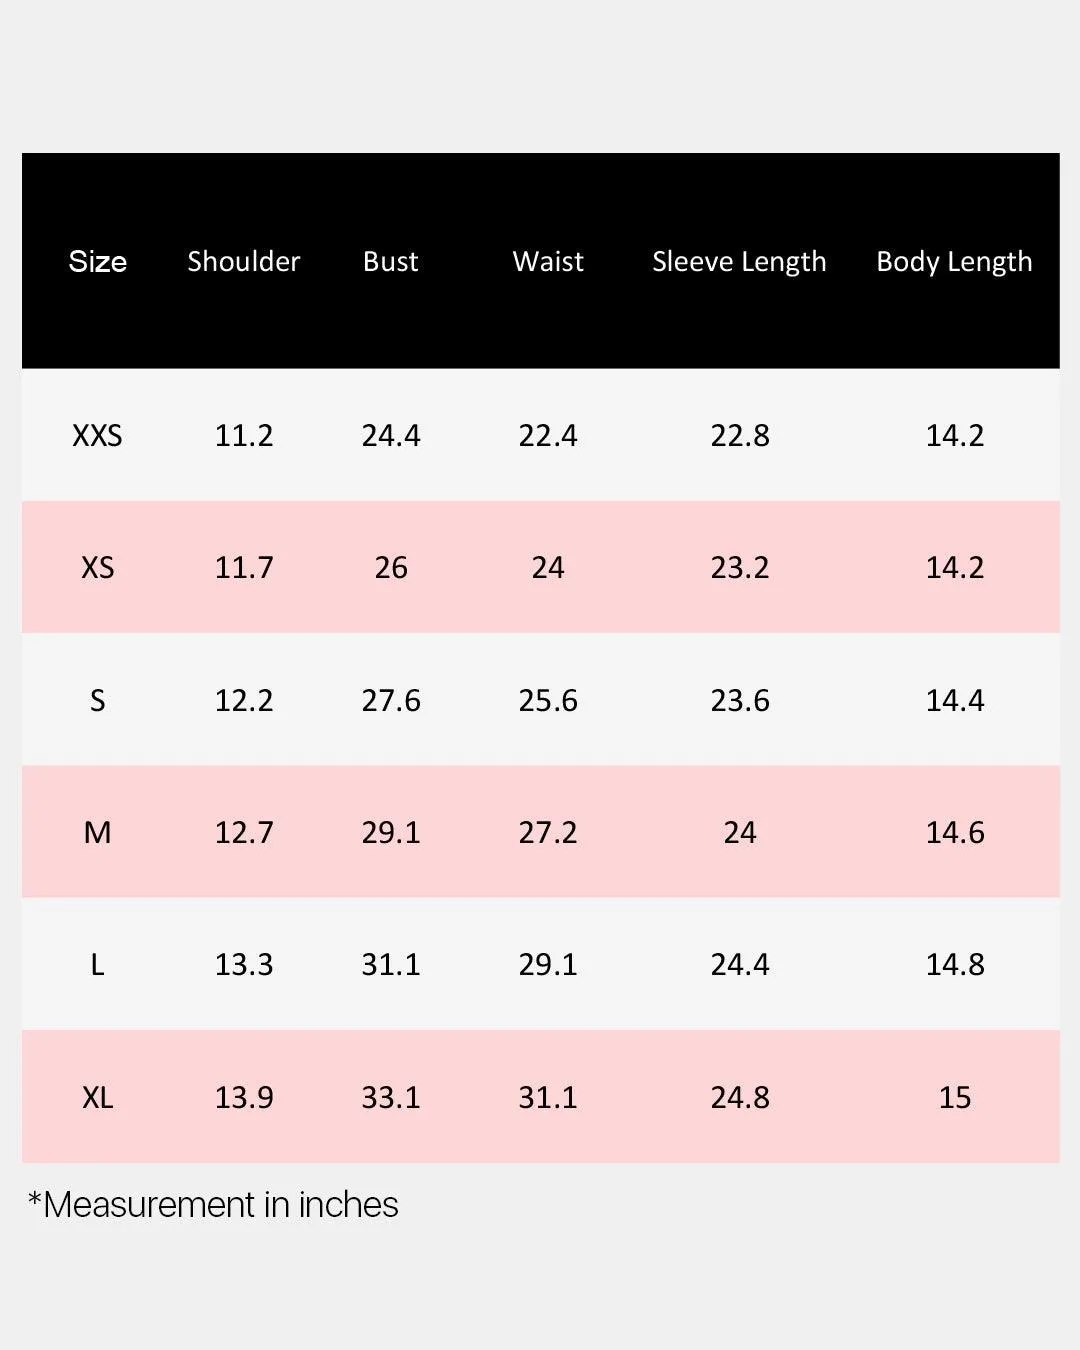
Task: Select the L shoulder value 13.3
Action: (243, 964)
